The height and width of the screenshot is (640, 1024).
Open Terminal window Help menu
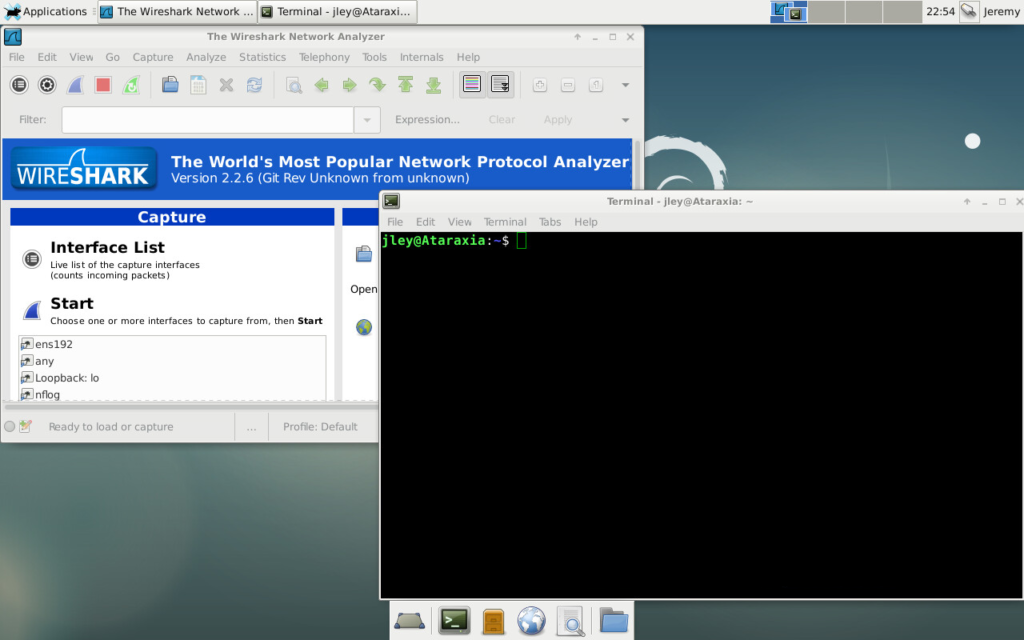(586, 222)
